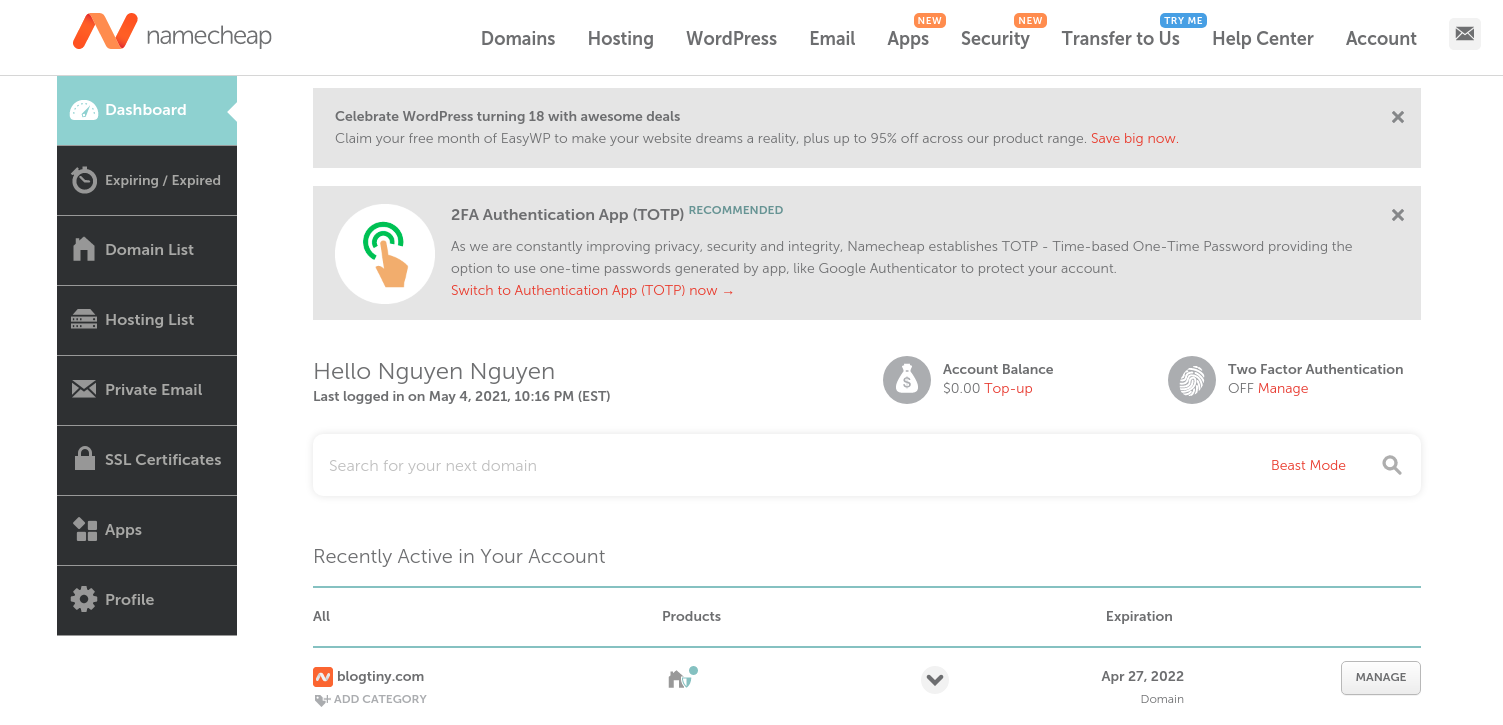The height and width of the screenshot is (725, 1503).
Task: Open Profile from sidebar
Action: point(147,600)
